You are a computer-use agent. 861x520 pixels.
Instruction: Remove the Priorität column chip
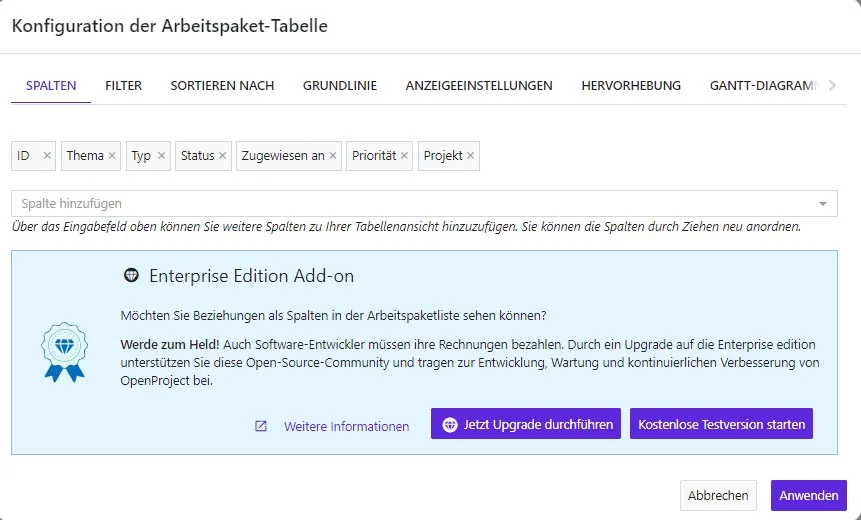(404, 156)
